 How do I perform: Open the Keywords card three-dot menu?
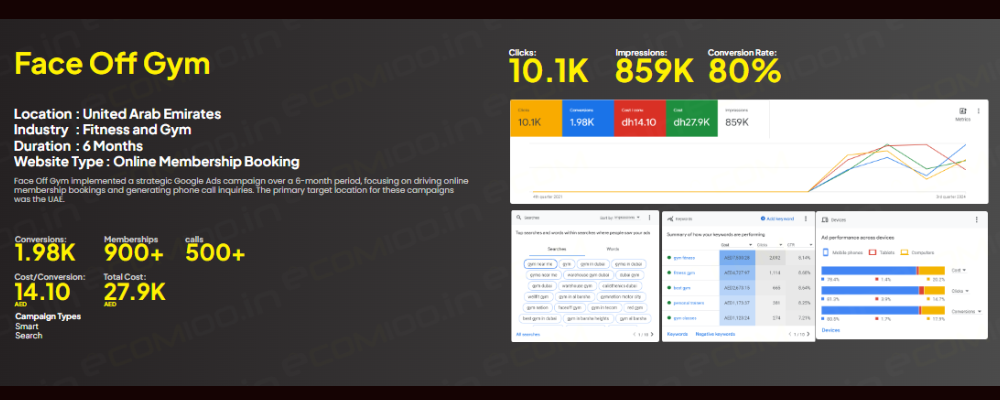coord(807,216)
